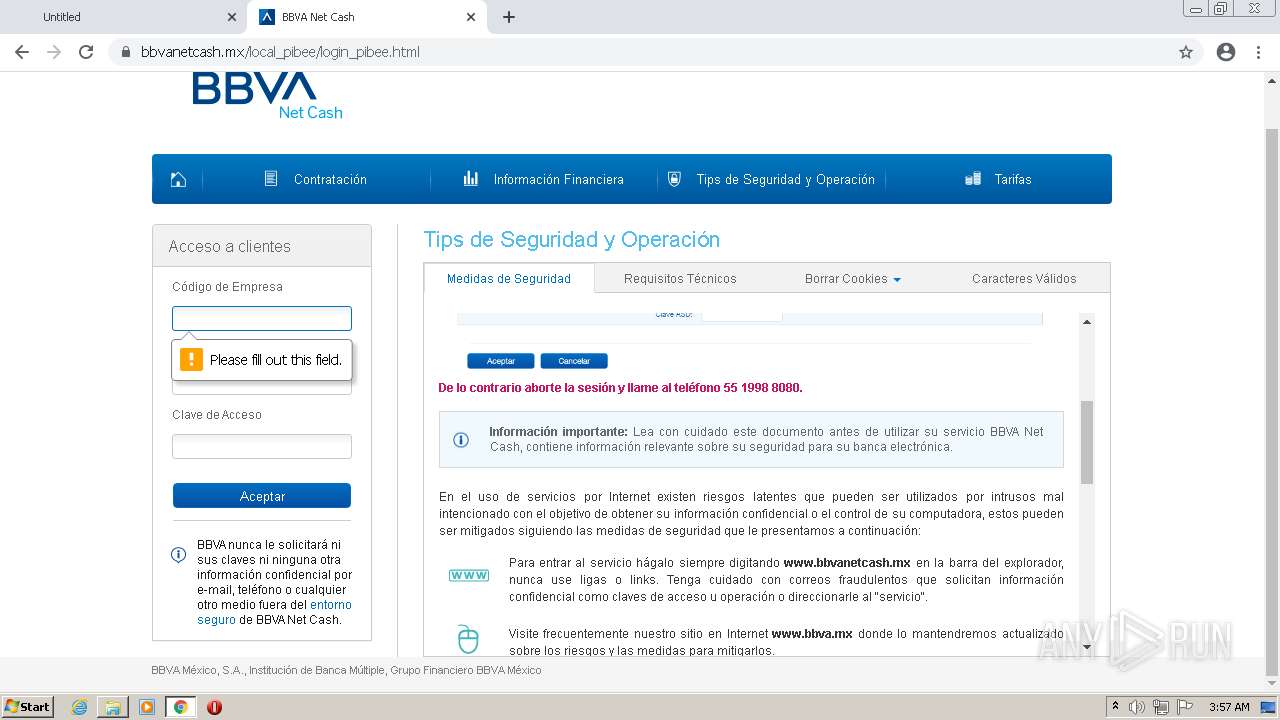Open the Contratación menu item
Screen dimensions: 1280x720
pyautogui.click(x=330, y=180)
